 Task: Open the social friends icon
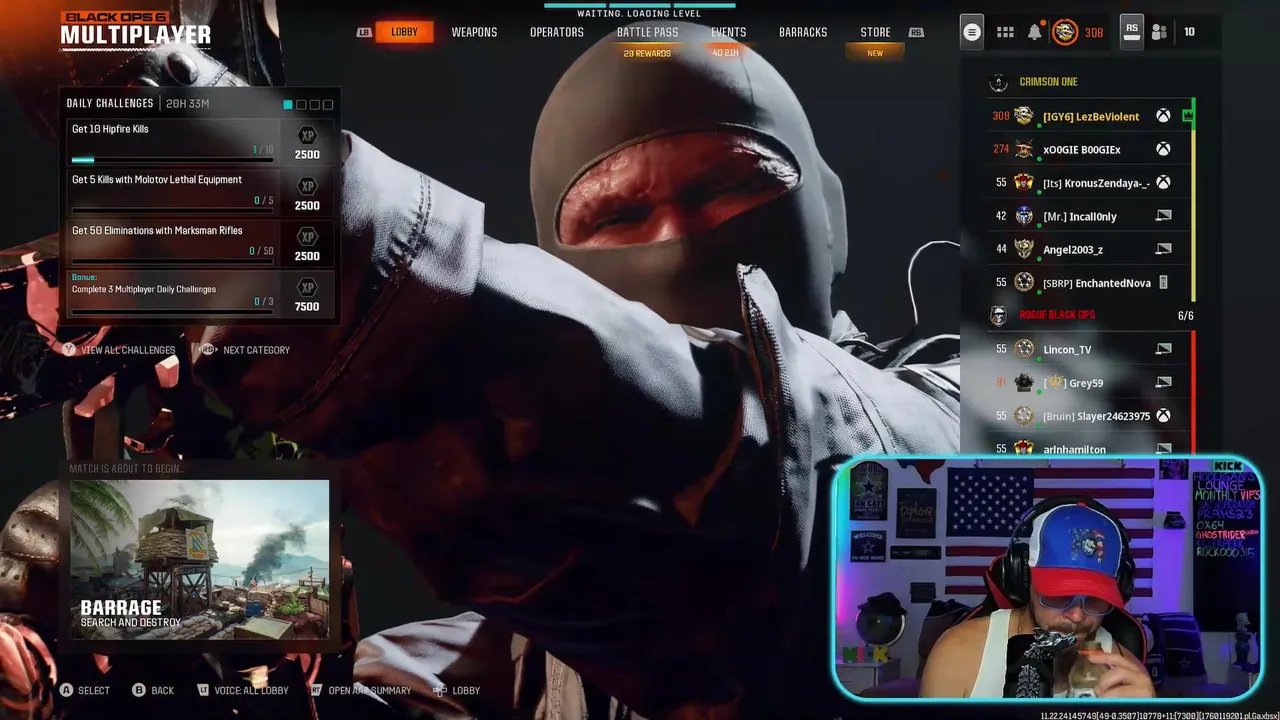[1159, 32]
